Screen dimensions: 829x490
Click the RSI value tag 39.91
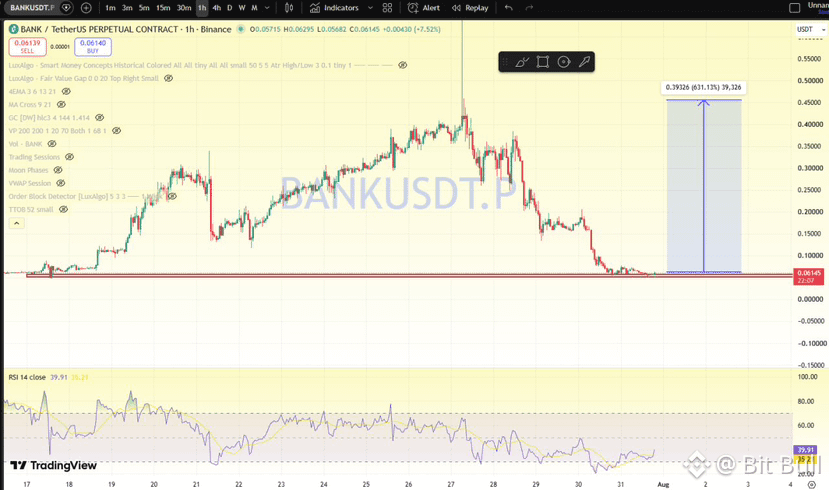(x=806, y=450)
